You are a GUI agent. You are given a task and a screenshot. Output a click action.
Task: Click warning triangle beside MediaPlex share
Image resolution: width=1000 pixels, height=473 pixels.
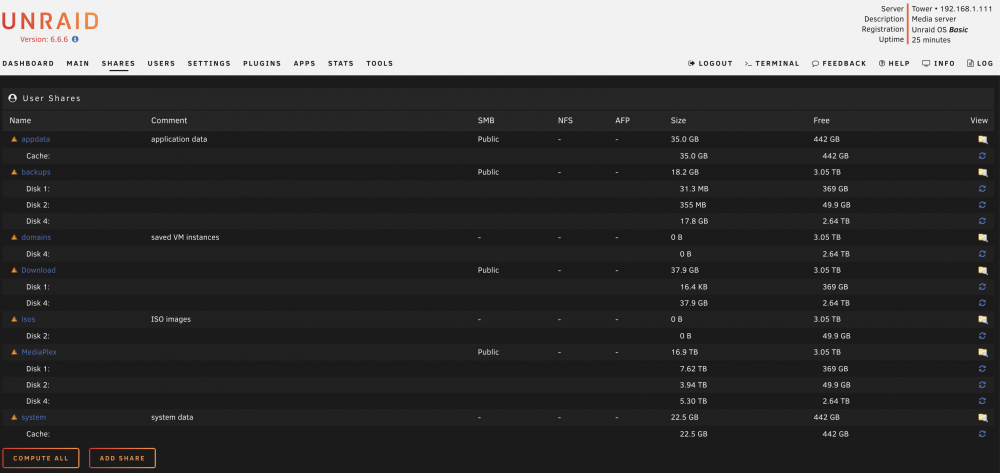15,352
